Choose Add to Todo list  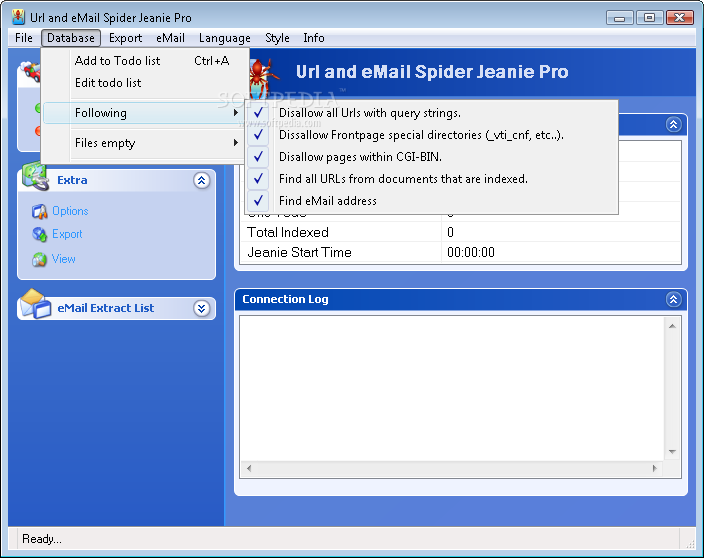tap(143, 61)
